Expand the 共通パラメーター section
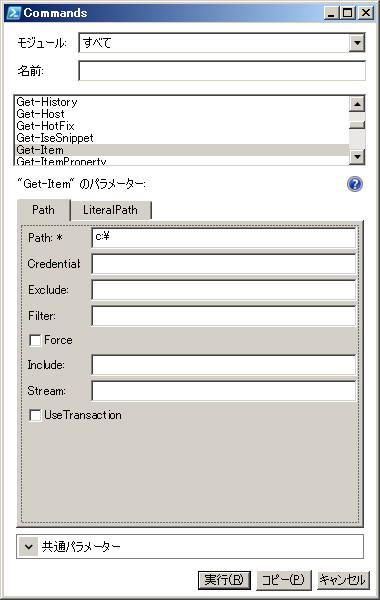Screen dimensions: 380x600 [x=28, y=546]
